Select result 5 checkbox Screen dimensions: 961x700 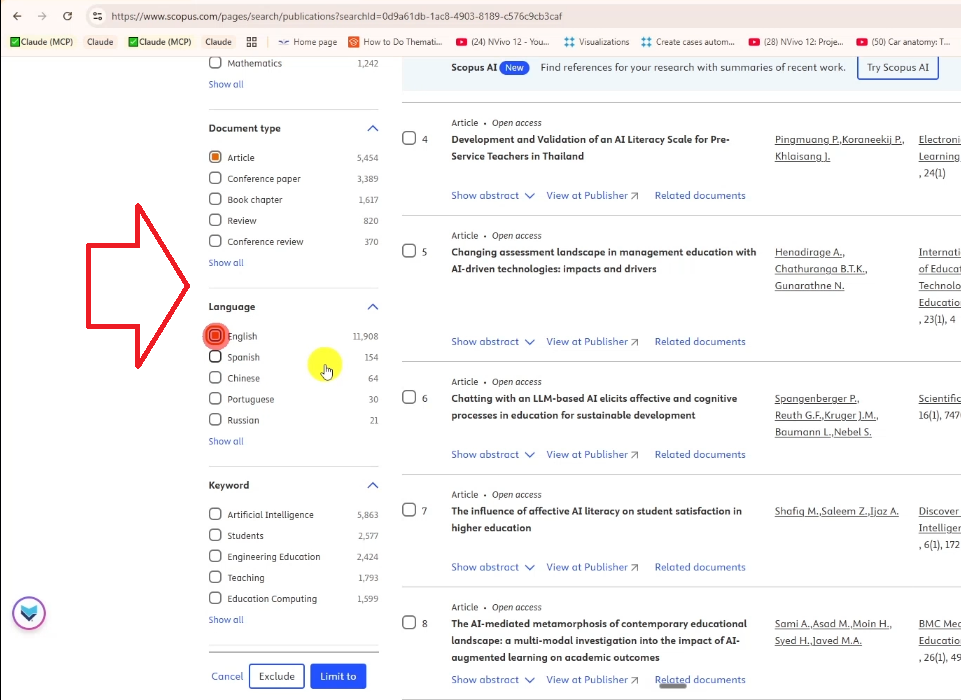(409, 251)
